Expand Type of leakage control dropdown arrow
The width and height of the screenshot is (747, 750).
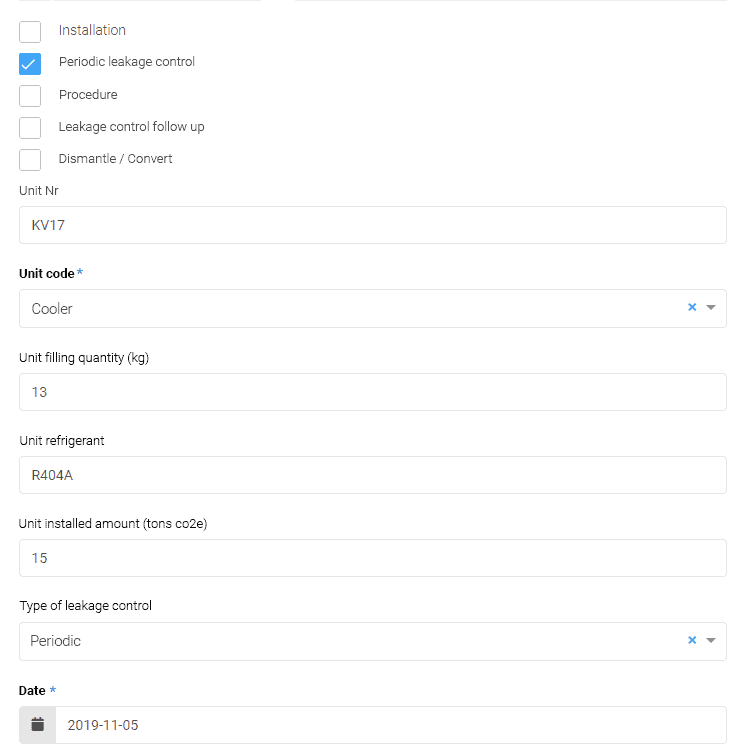pyautogui.click(x=711, y=641)
